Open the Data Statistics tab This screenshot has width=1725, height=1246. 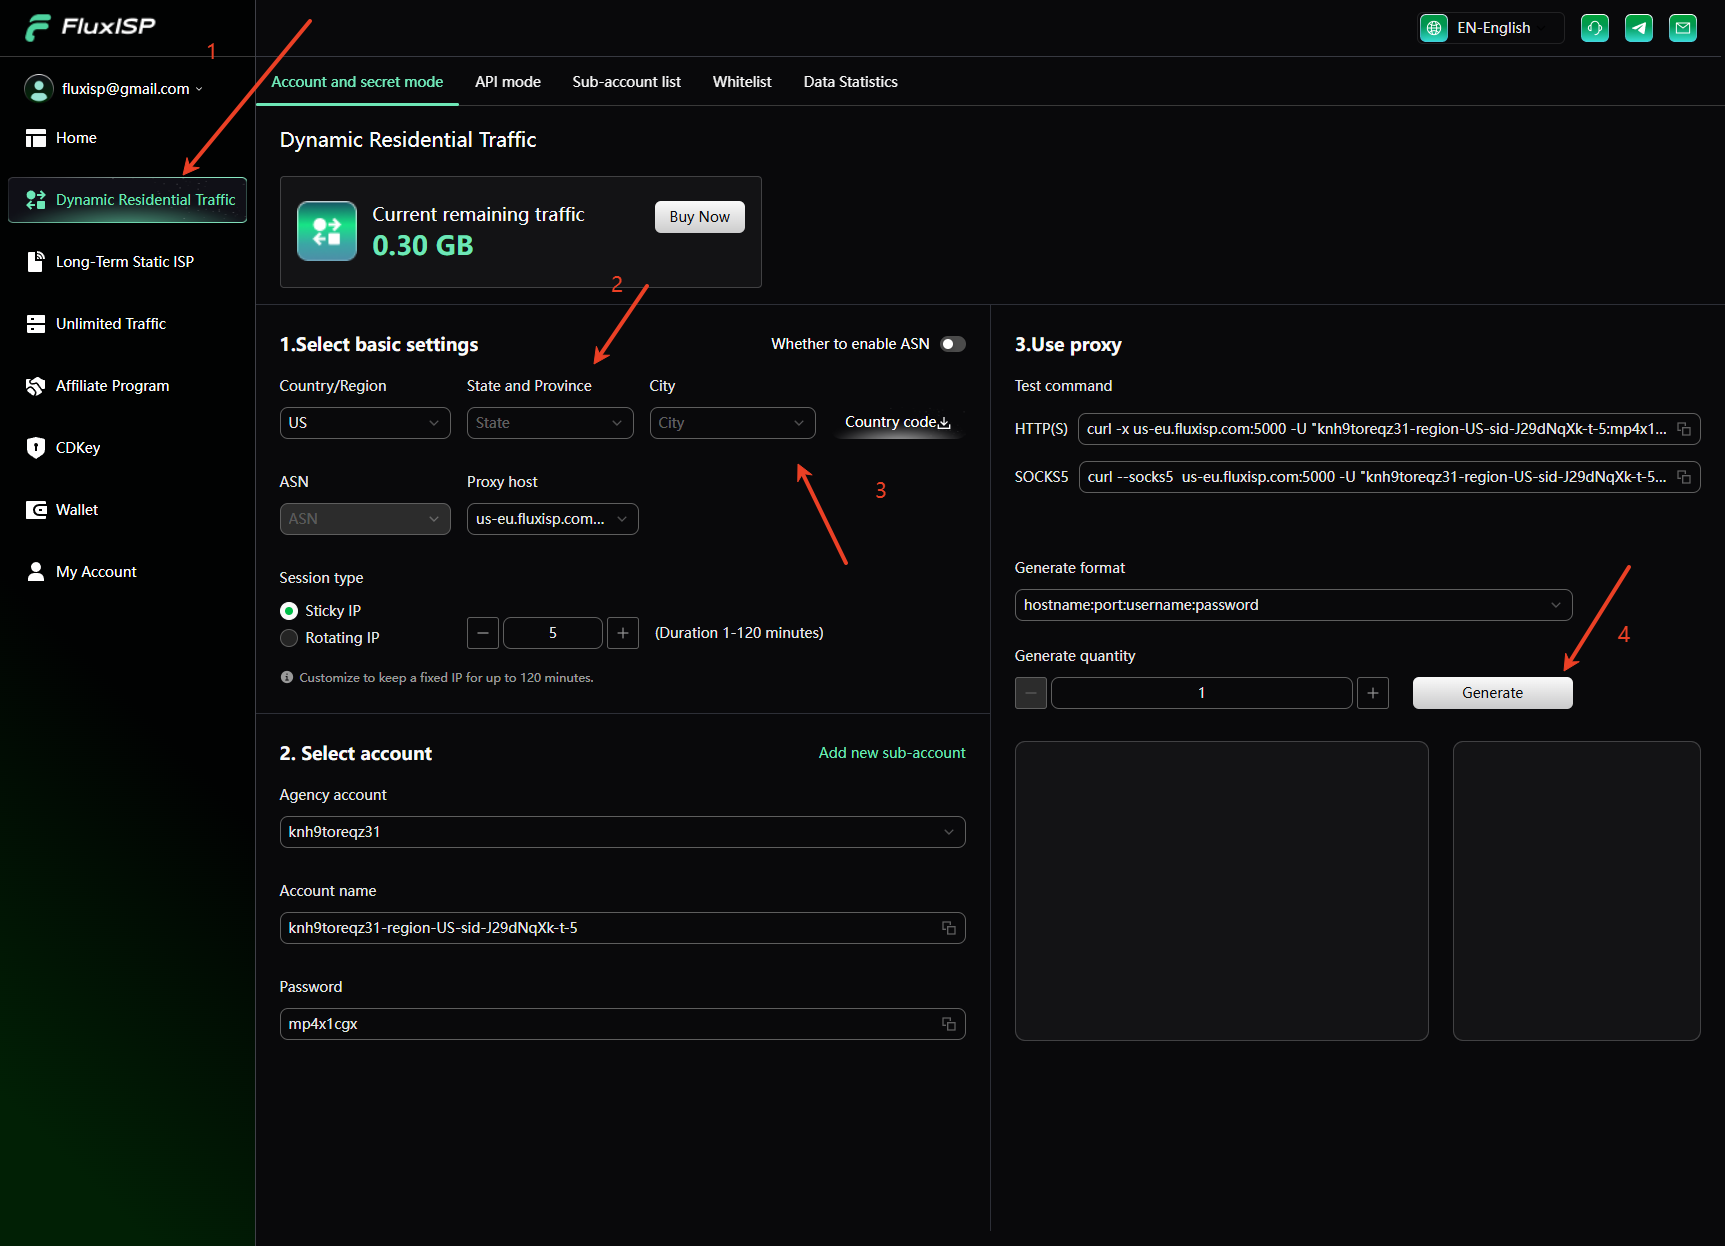(851, 82)
